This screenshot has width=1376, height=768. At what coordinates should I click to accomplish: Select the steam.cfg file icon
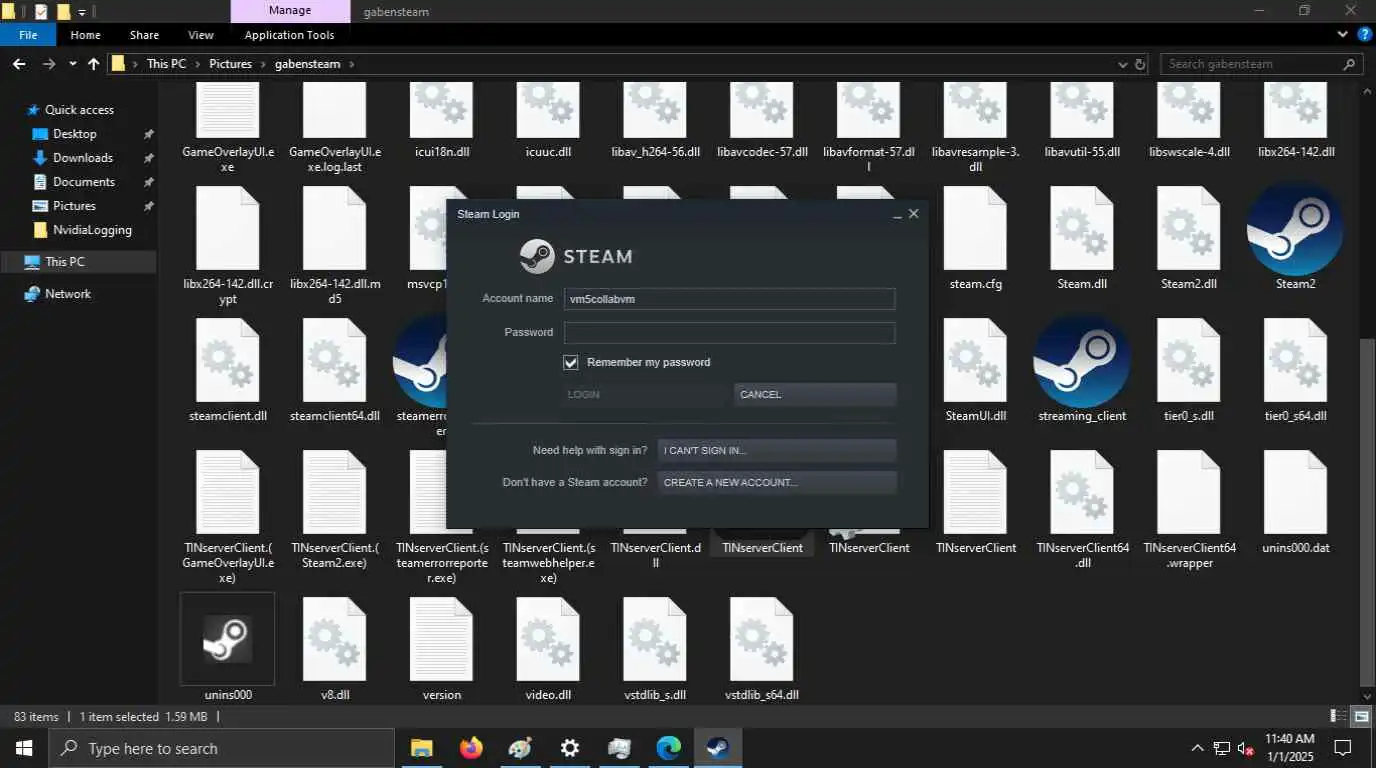[x=974, y=229]
